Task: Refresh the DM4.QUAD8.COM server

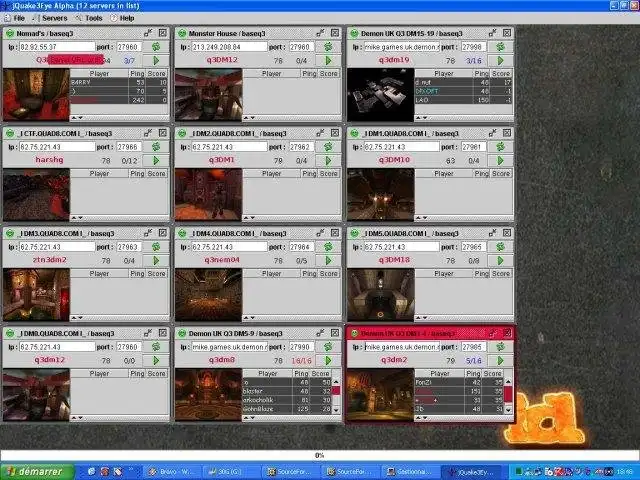Action: (x=328, y=247)
